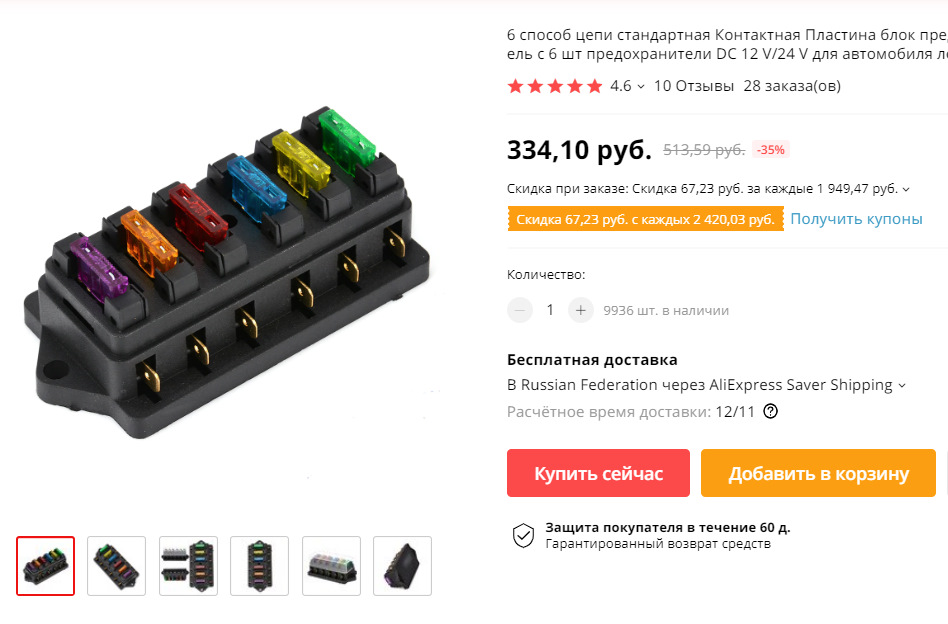The width and height of the screenshot is (948, 624).
Task: Expand the 4.6 rating breakdown chevron
Action: coord(641,86)
